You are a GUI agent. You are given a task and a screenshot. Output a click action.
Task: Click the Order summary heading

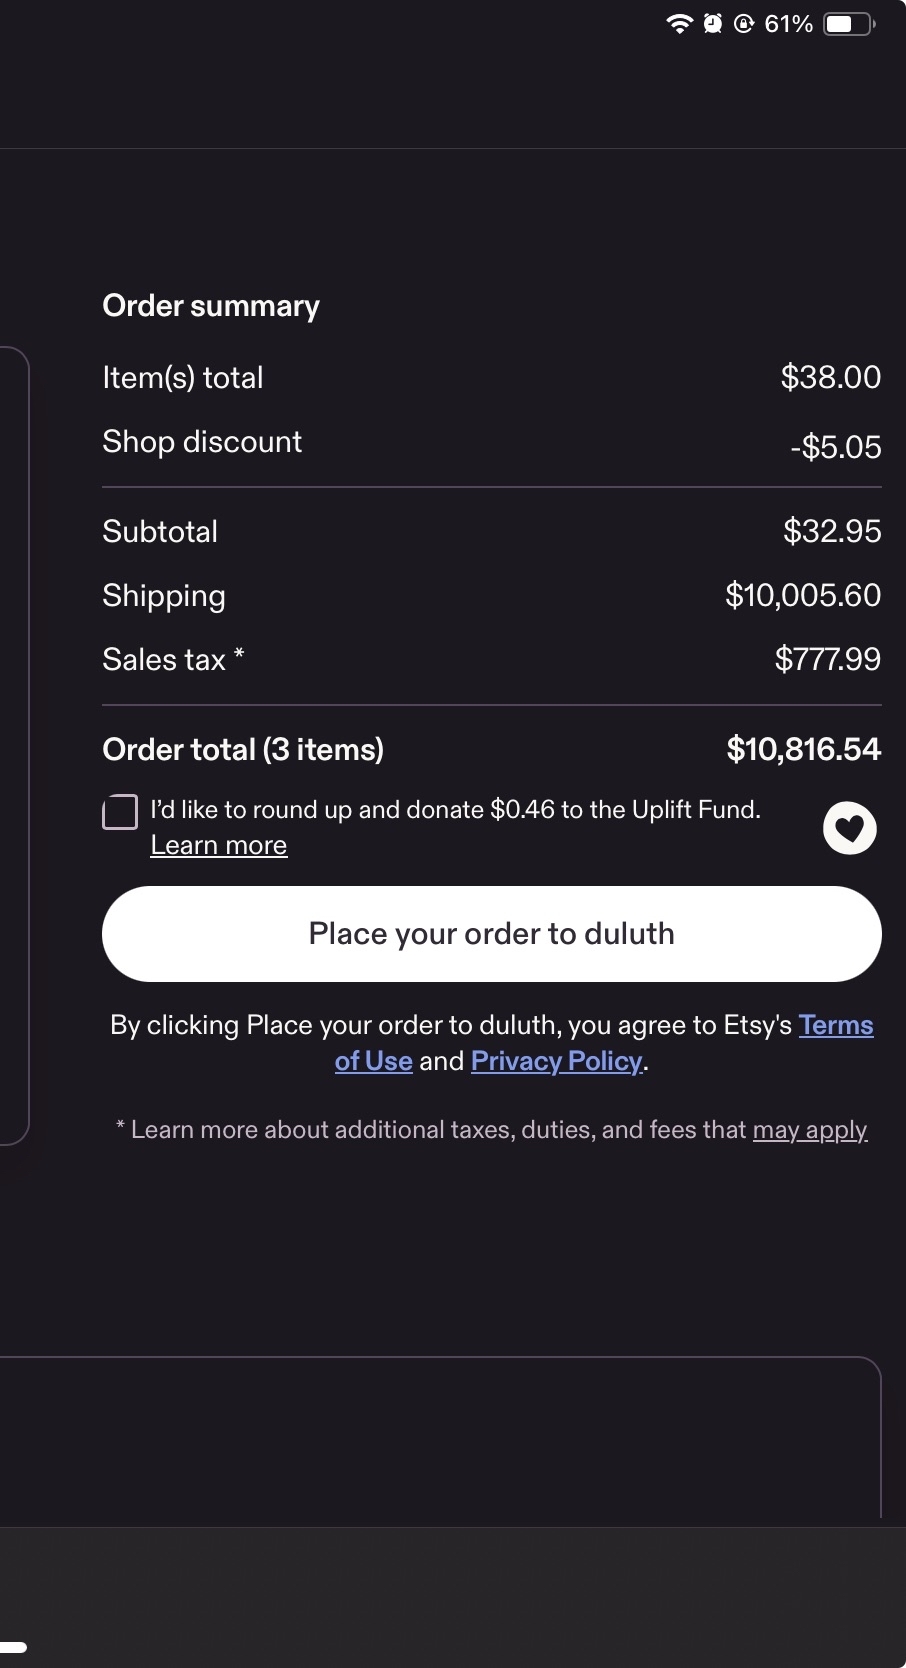[211, 306]
